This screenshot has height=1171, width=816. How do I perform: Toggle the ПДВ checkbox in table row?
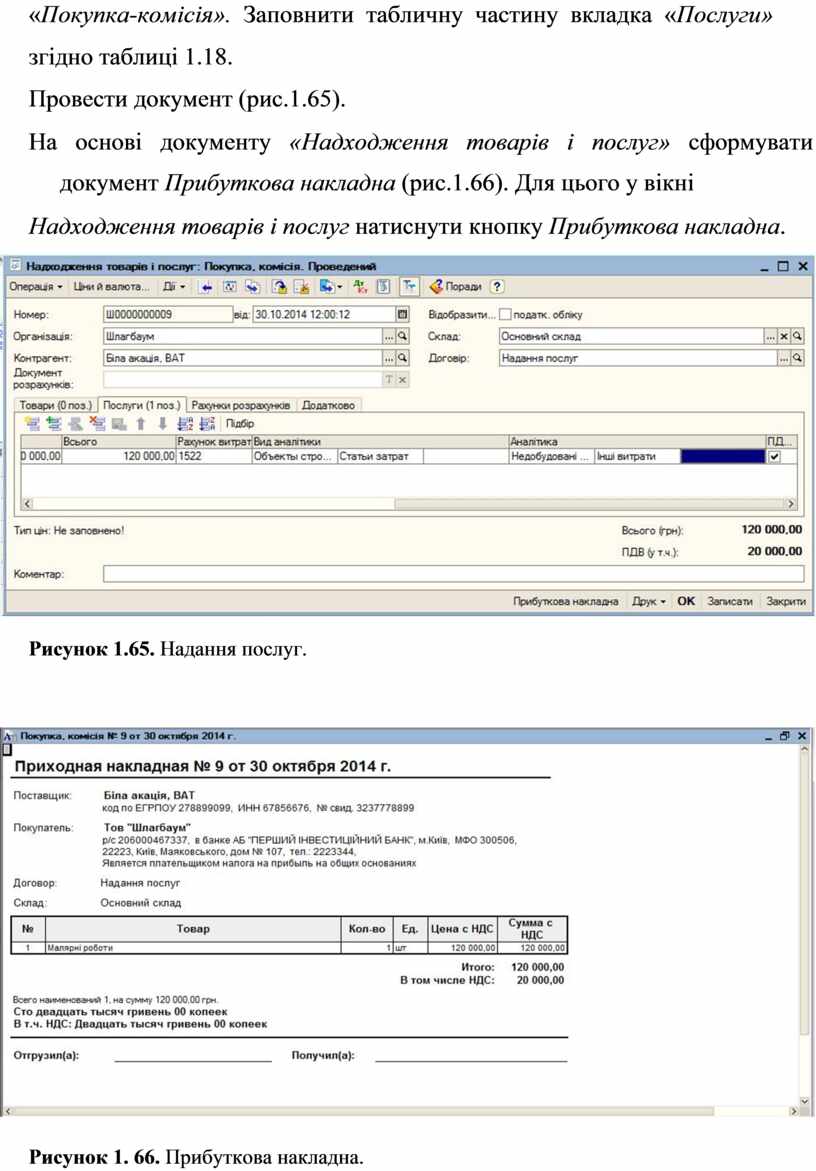pyautogui.click(x=774, y=456)
